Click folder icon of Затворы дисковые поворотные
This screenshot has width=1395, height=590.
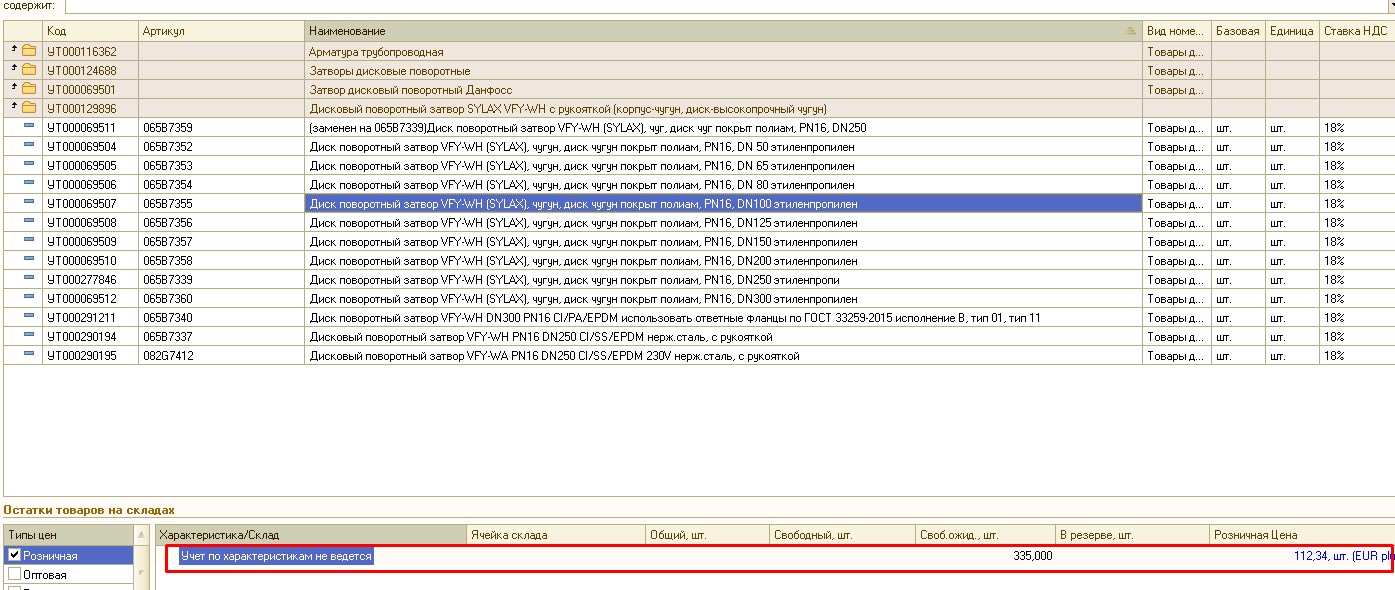29,70
